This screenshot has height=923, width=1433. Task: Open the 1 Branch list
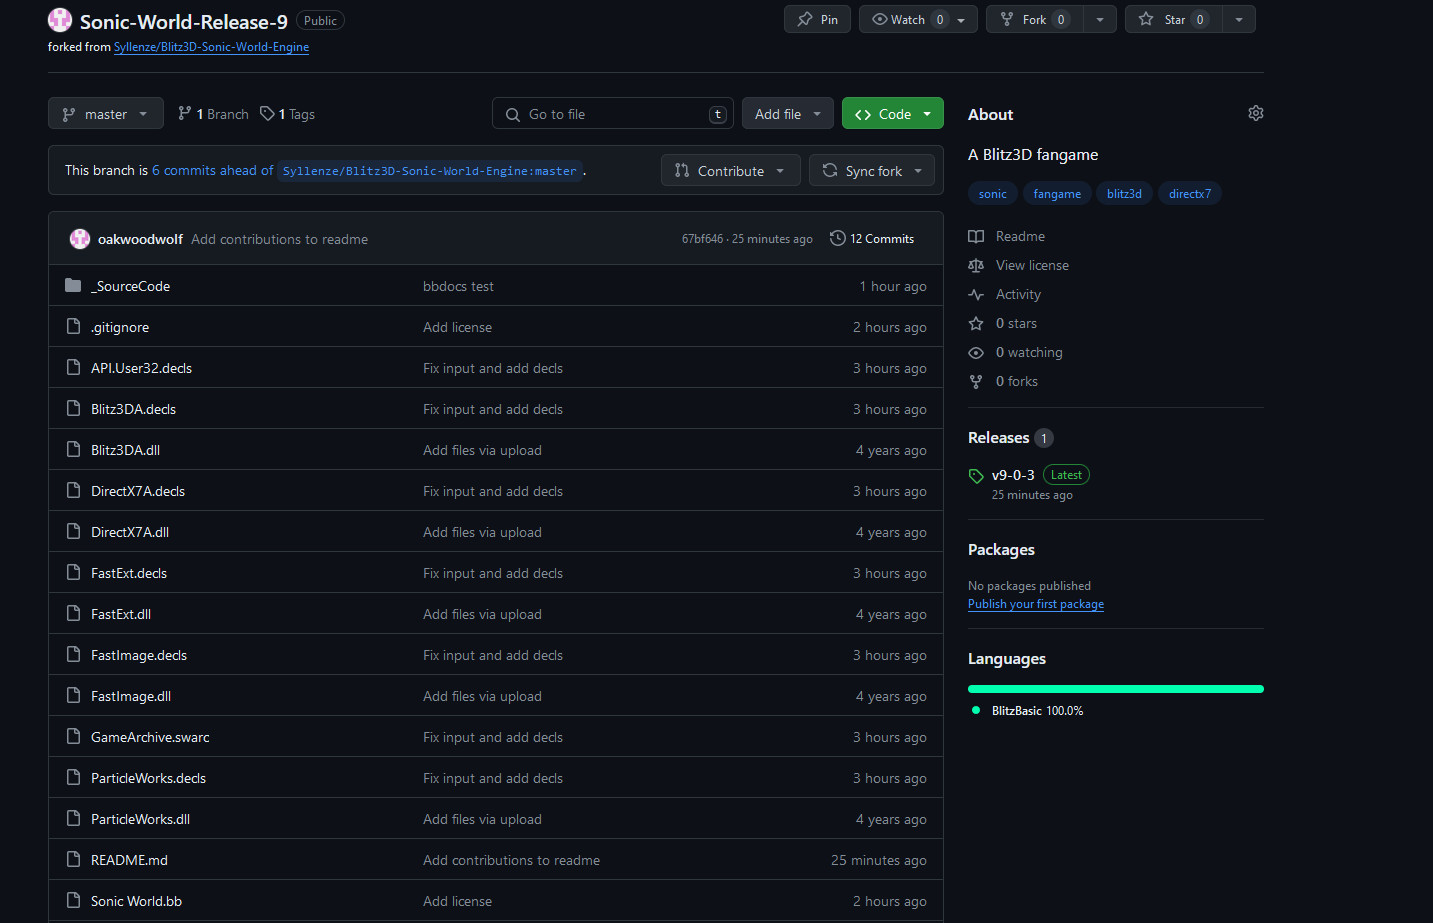(x=213, y=114)
